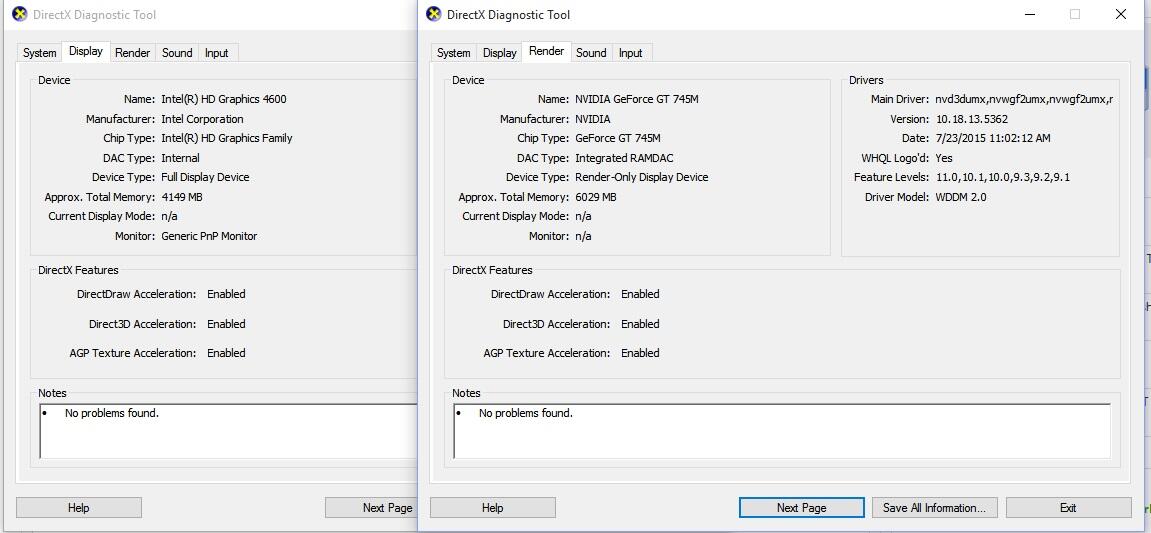This screenshot has height=533, width=1151.
Task: Click Next Page in the Intel Graphics window
Action: 371,508
